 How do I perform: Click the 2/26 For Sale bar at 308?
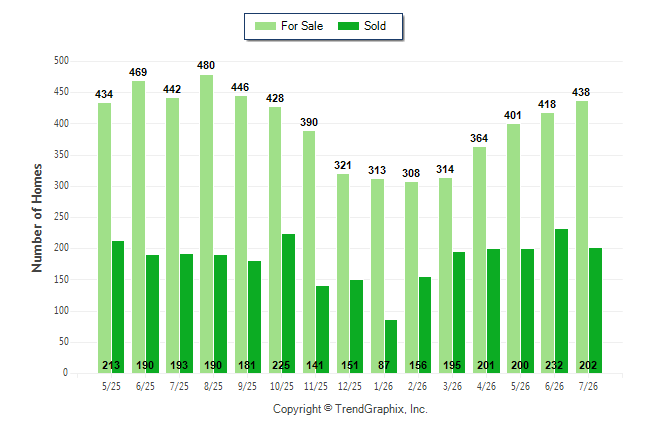click(x=411, y=277)
